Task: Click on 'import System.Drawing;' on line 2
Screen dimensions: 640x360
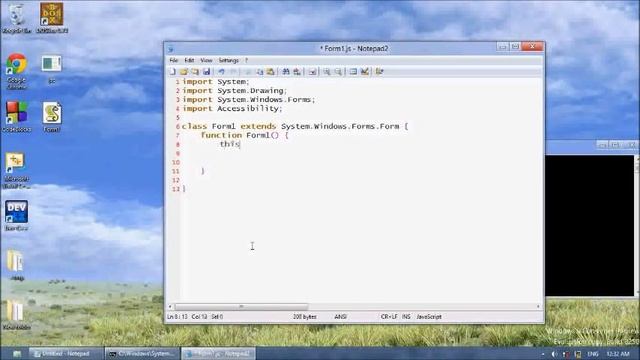Action: coord(235,91)
